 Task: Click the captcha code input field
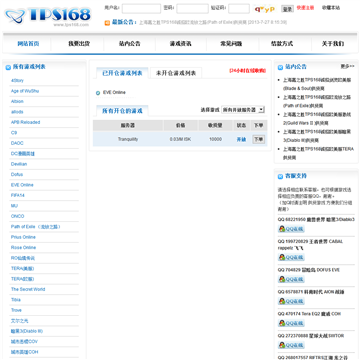click(x=239, y=9)
